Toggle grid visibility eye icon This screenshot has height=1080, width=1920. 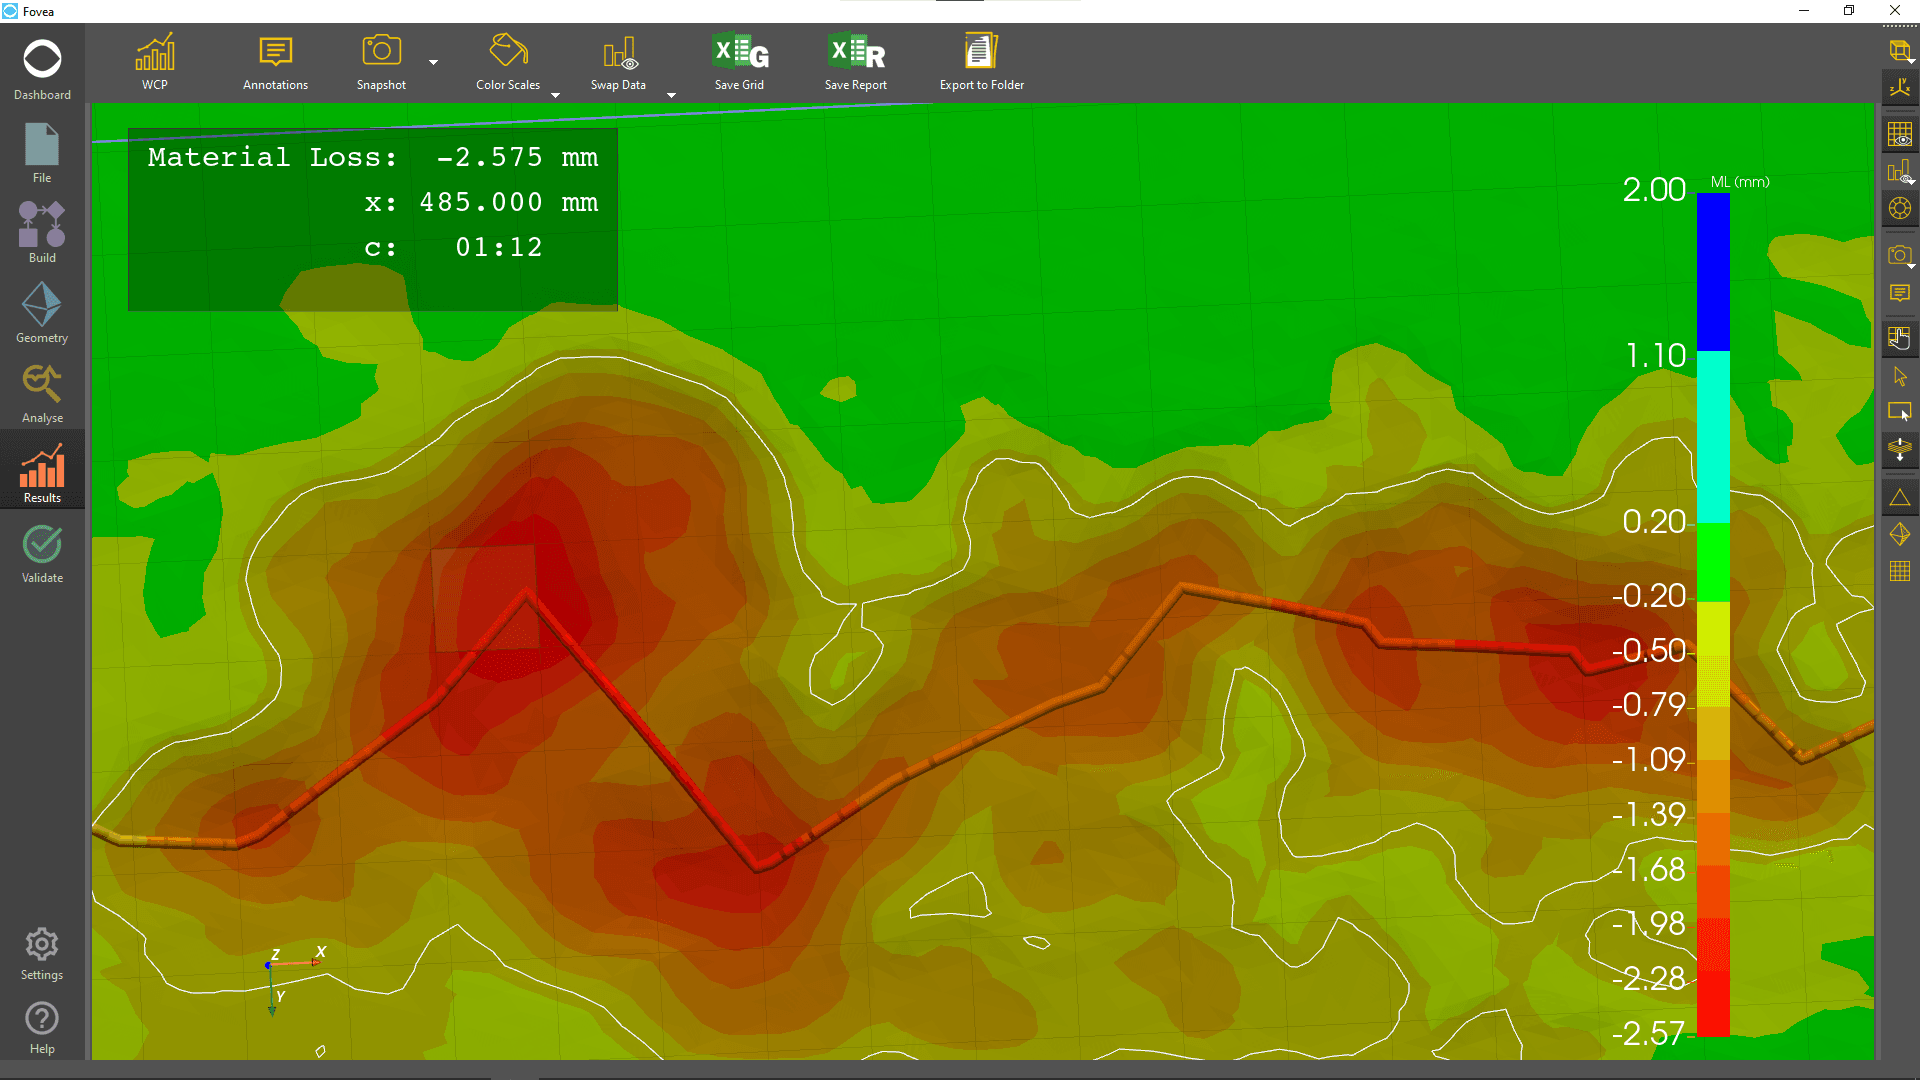tap(1900, 133)
